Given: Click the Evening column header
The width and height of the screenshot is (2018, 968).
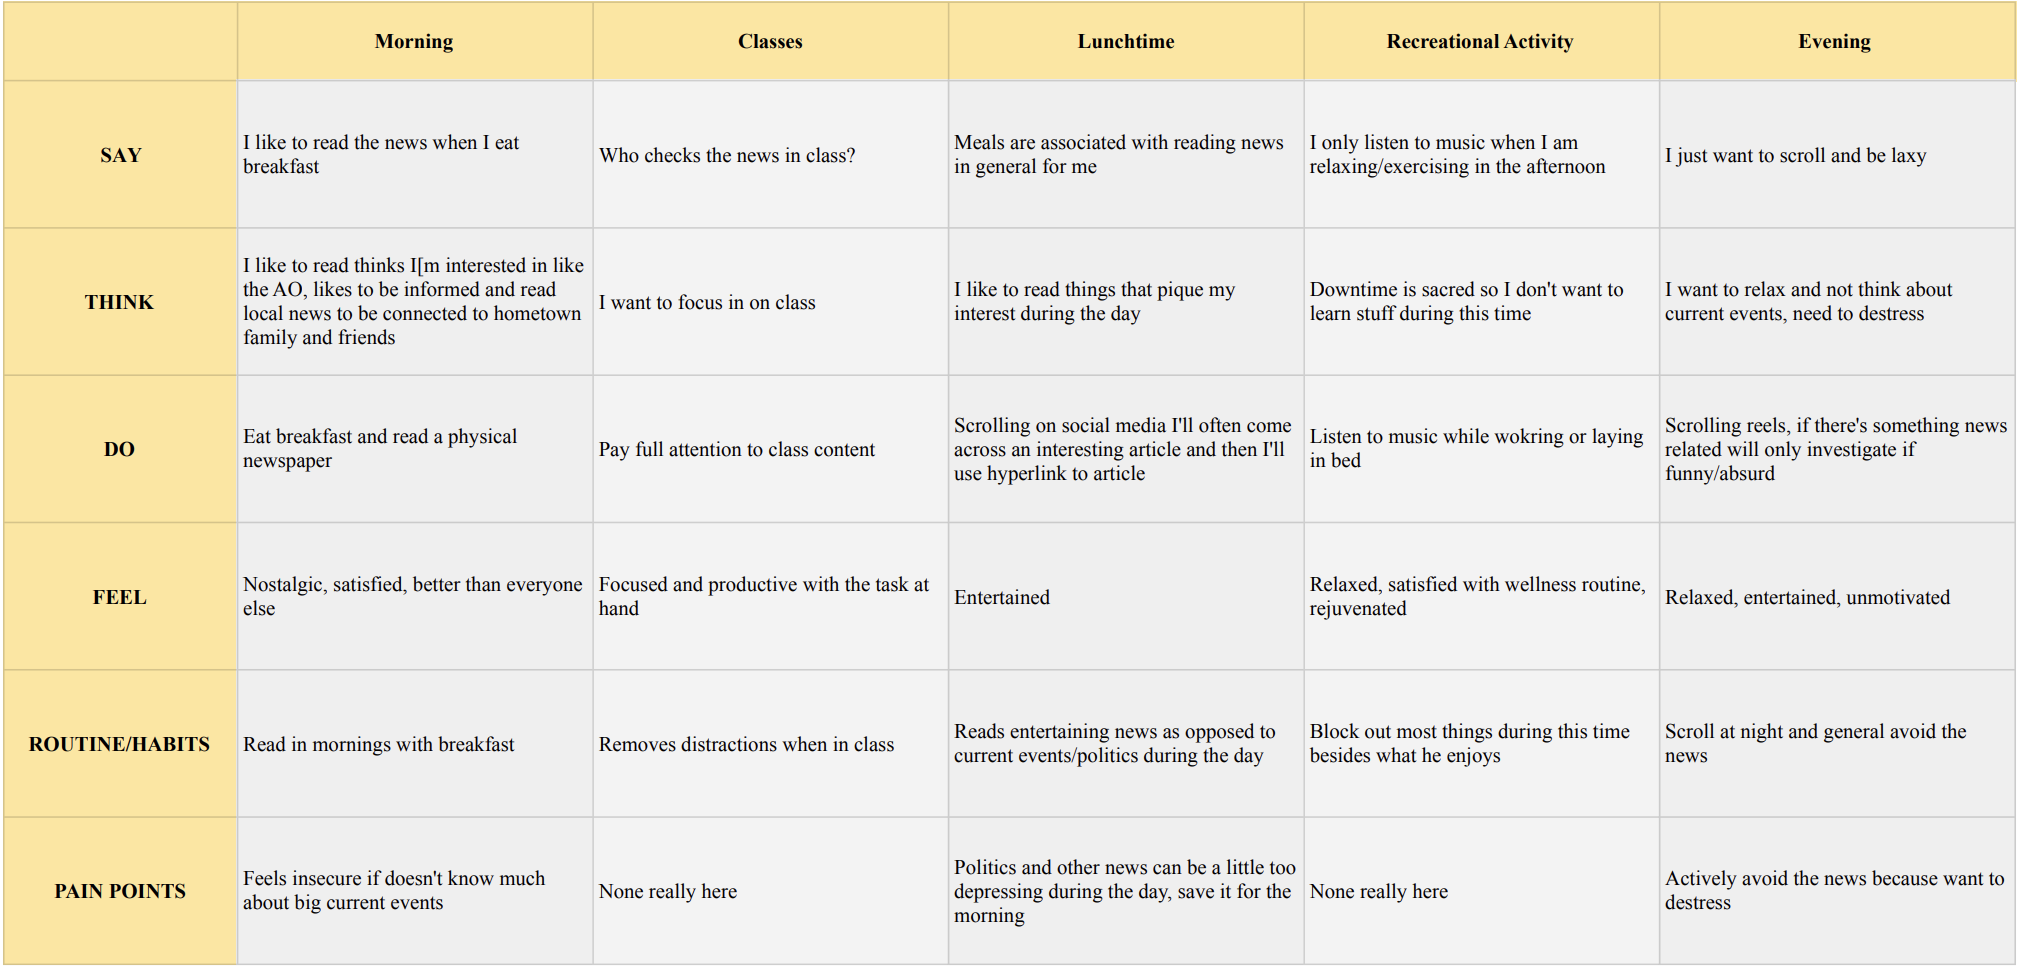Looking at the screenshot, I should click(1834, 42).
